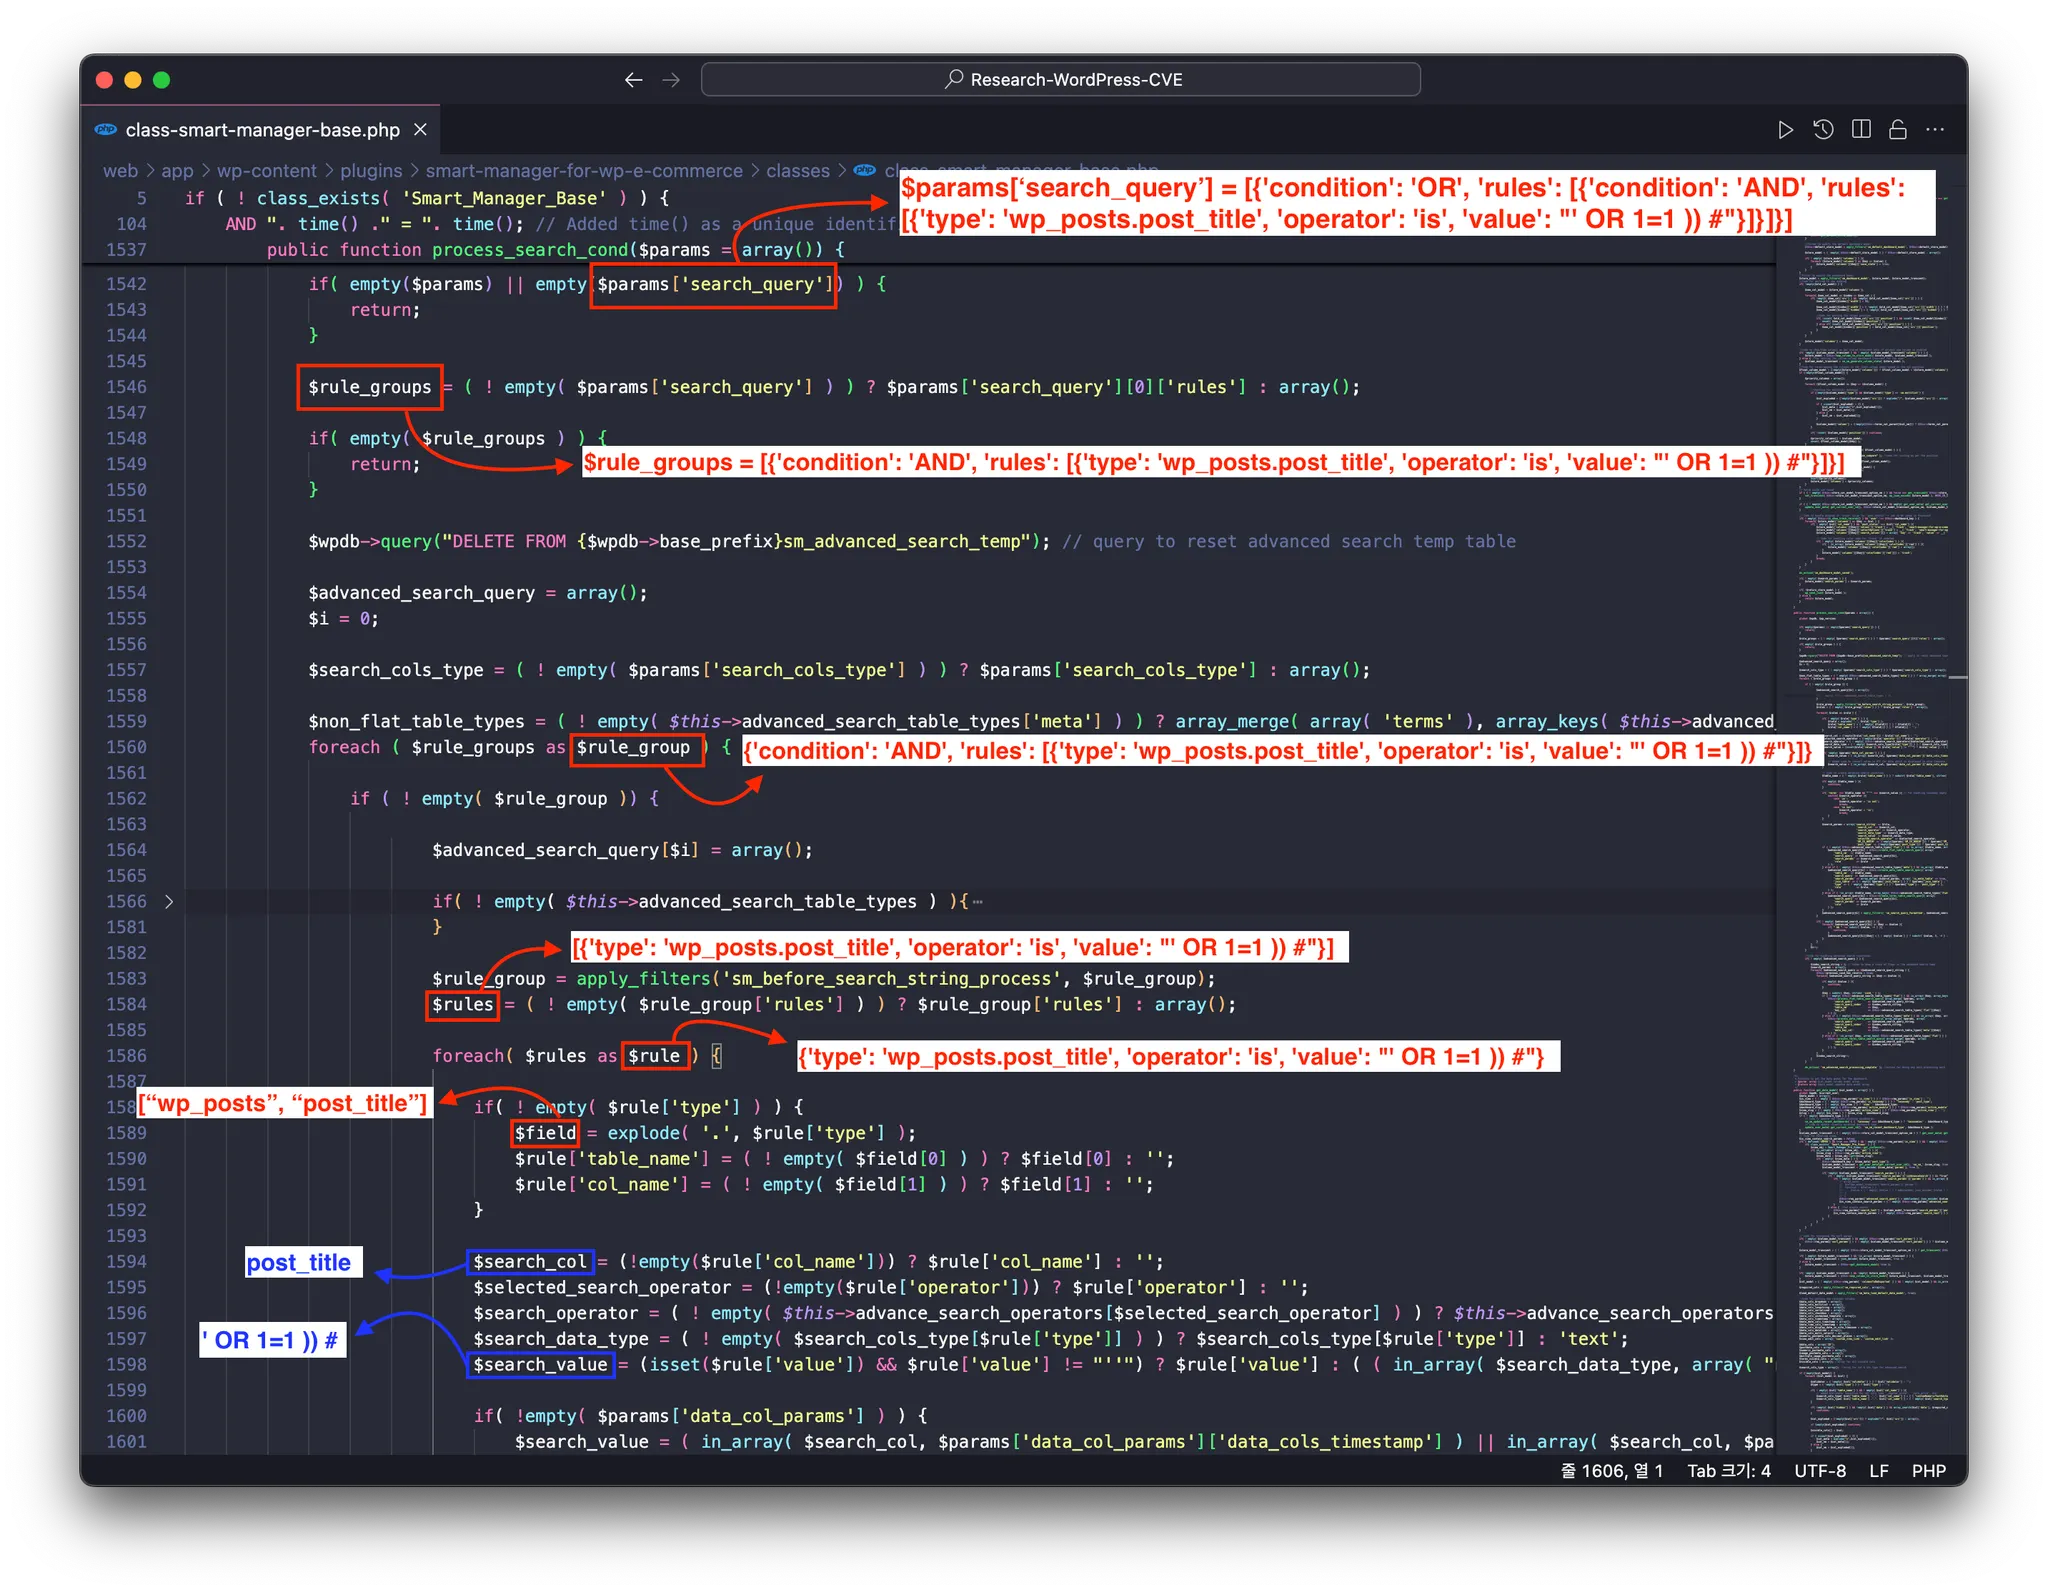Image resolution: width=2048 pixels, height=1592 pixels.
Task: Click the unlock padlock icon
Action: [1897, 130]
